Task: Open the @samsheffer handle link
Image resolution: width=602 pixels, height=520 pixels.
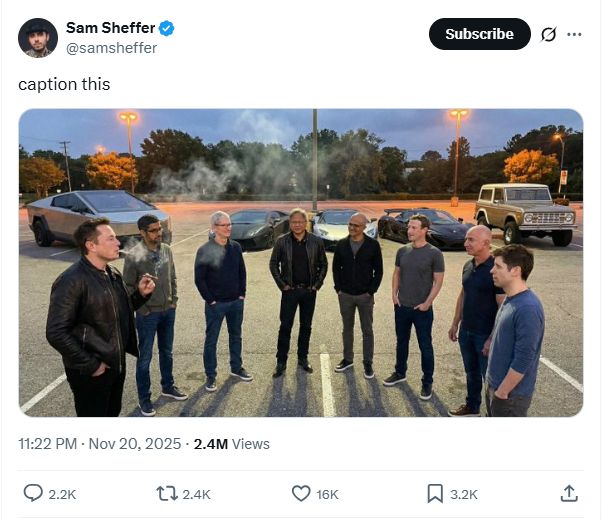Action: (x=111, y=48)
